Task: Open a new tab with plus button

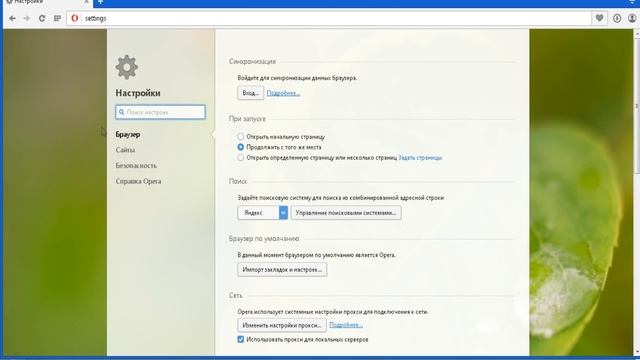Action: click(x=100, y=2)
